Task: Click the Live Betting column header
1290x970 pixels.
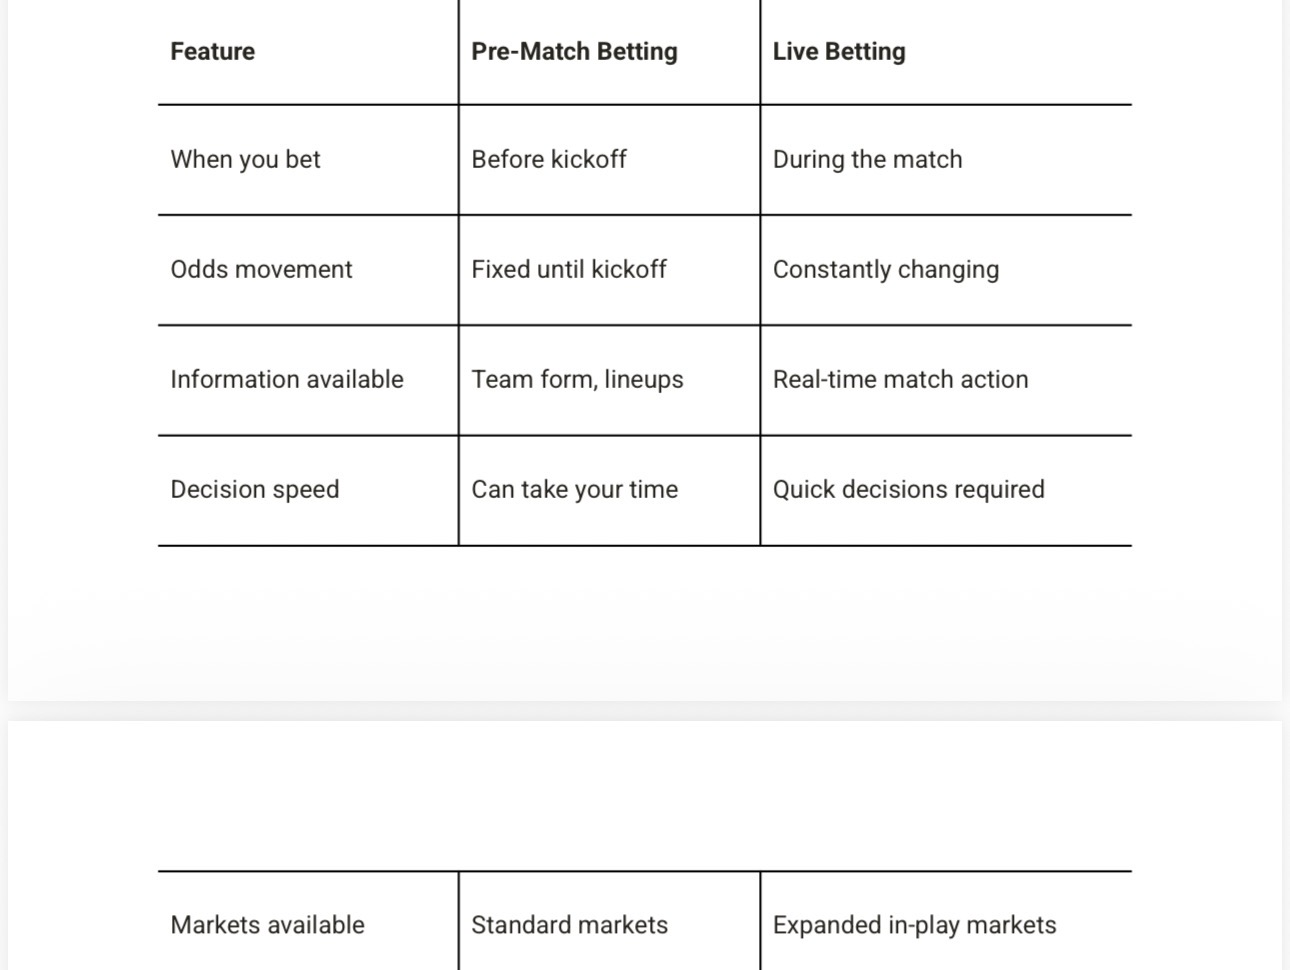Action: click(839, 52)
